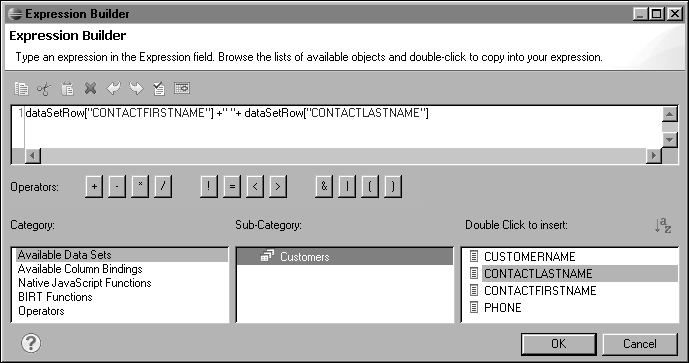Confirm with the OK button
The width and height of the screenshot is (689, 363).
(558, 344)
